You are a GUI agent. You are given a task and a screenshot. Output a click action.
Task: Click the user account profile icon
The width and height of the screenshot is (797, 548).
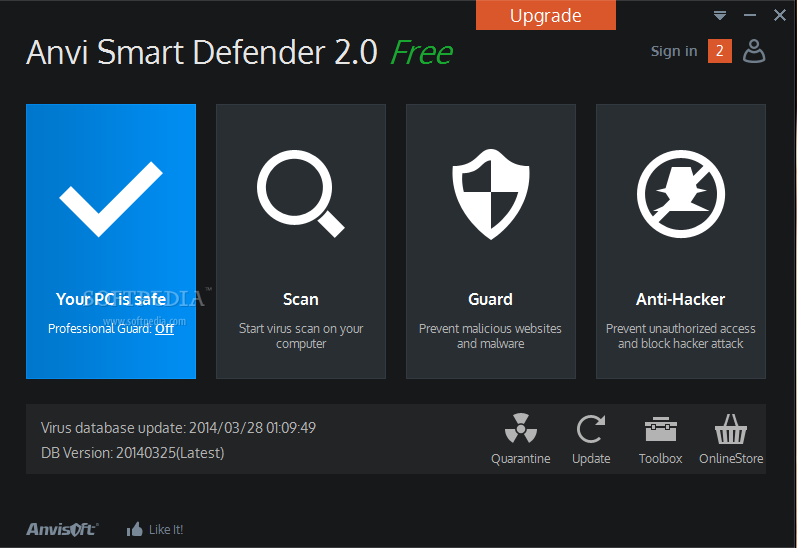tap(754, 51)
